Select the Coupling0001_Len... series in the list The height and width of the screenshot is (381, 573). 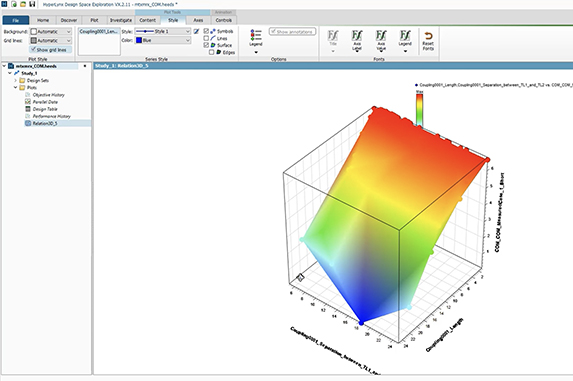pos(99,31)
